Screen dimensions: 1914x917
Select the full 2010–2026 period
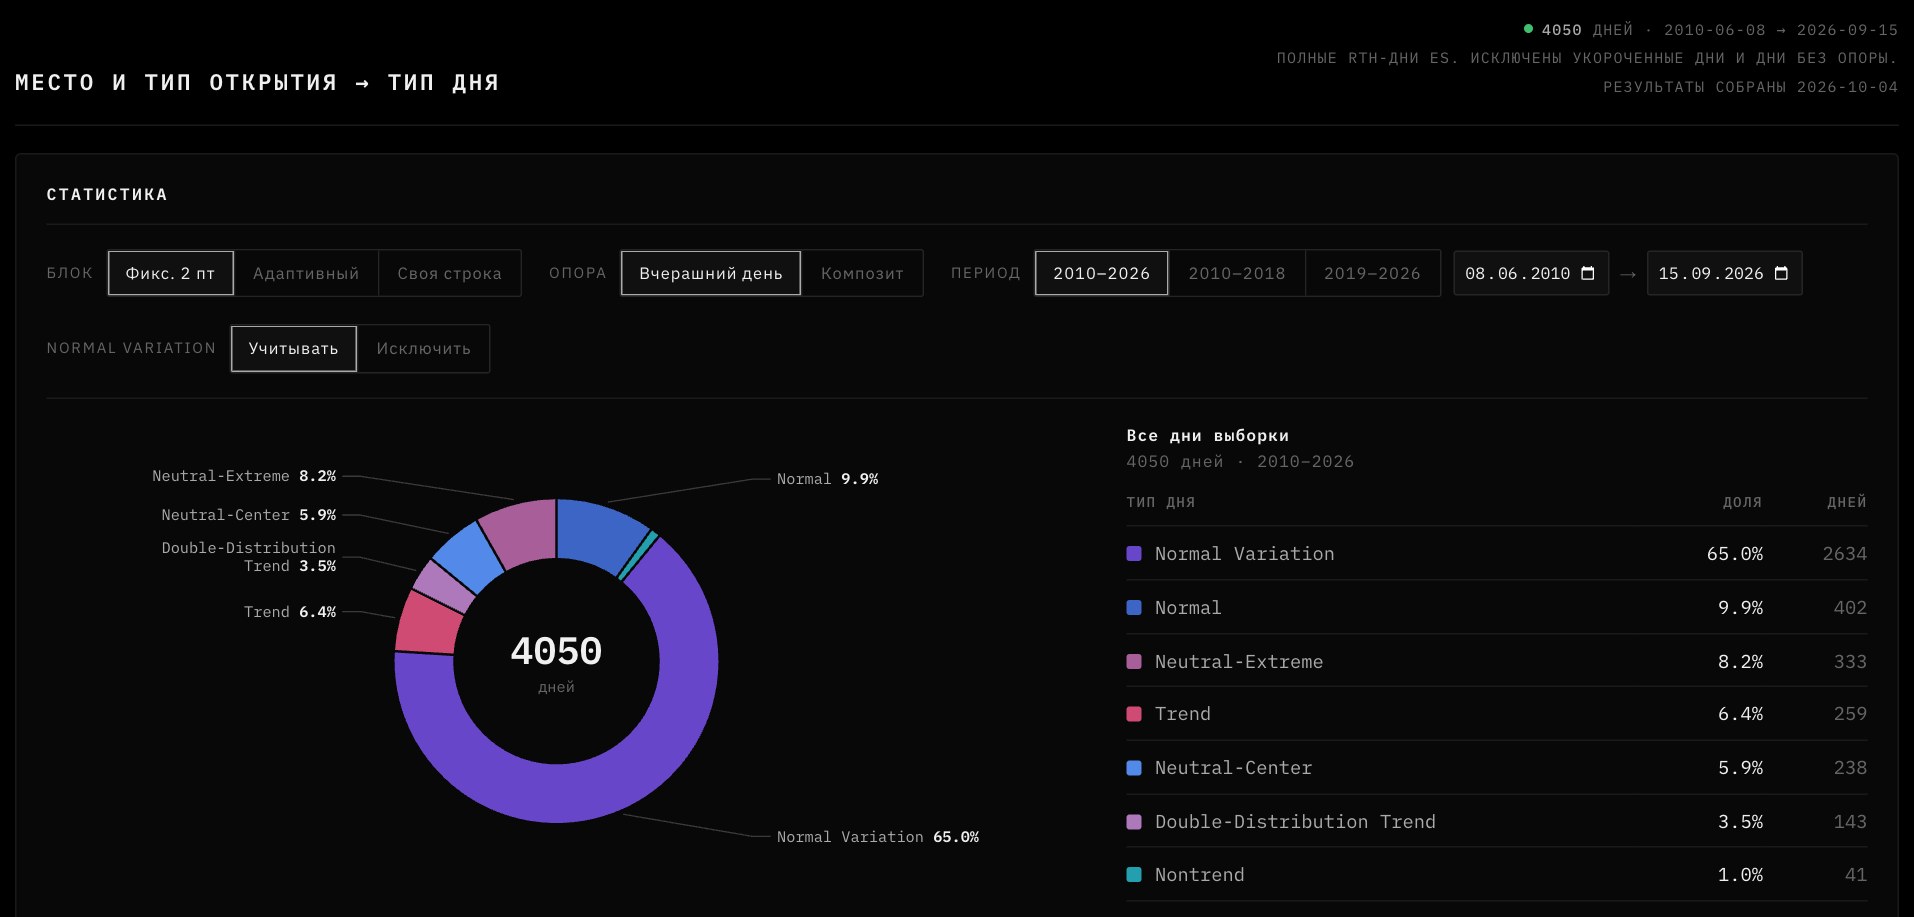tap(1101, 273)
